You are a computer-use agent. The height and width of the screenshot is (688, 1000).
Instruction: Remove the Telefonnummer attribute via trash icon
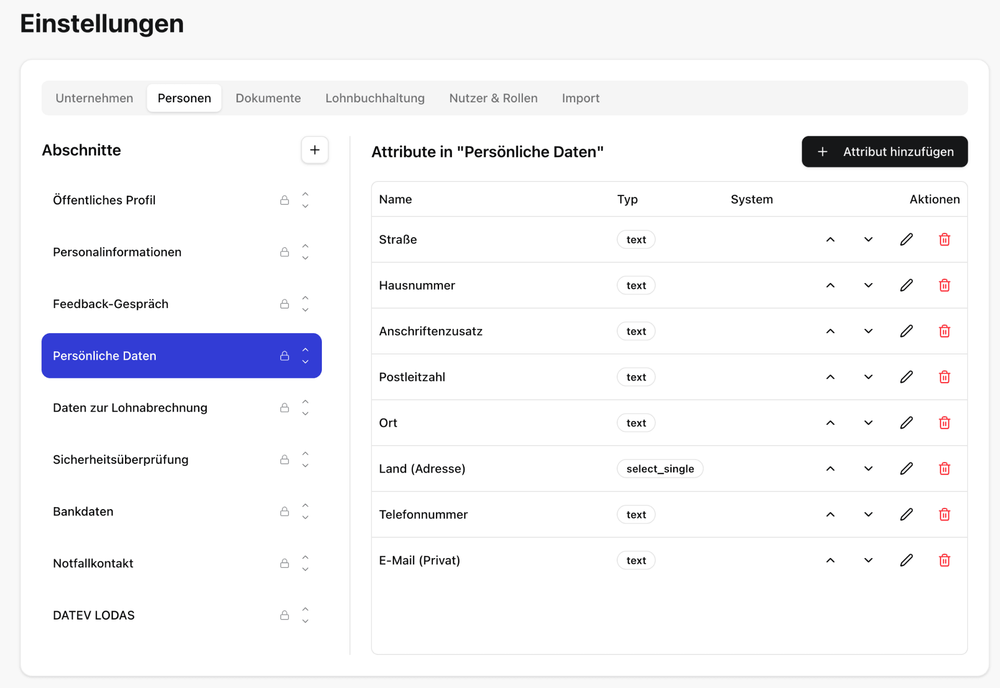click(944, 515)
